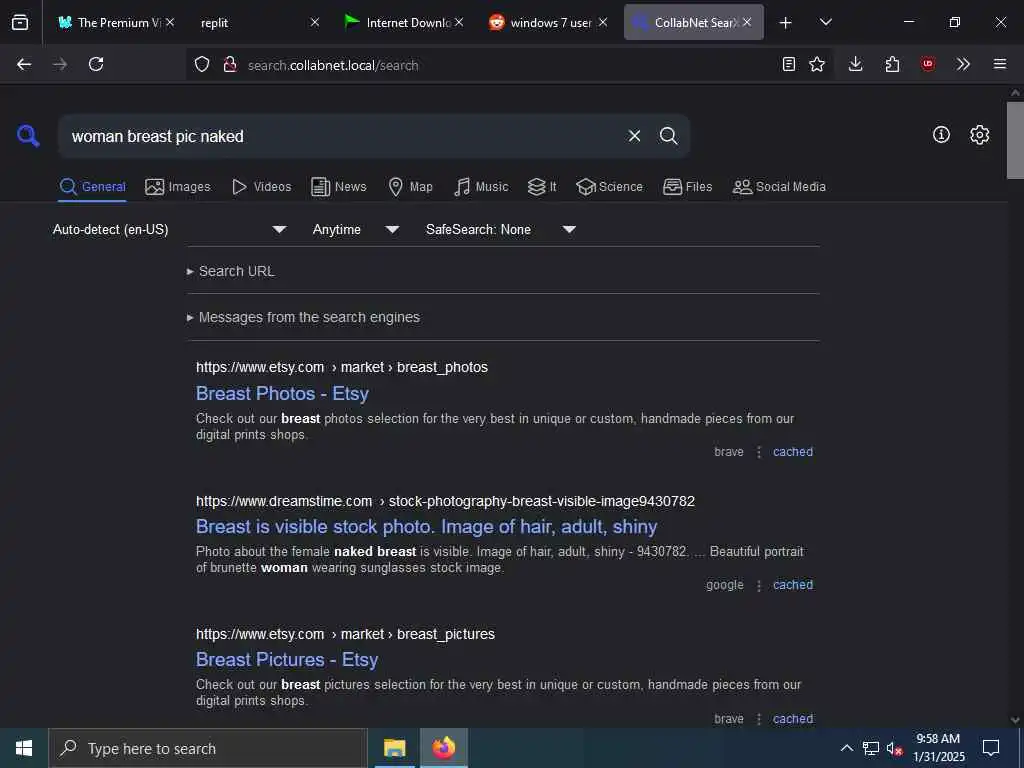Viewport: 1024px width, 768px height.
Task: Open search preferences gear icon
Action: click(x=980, y=135)
